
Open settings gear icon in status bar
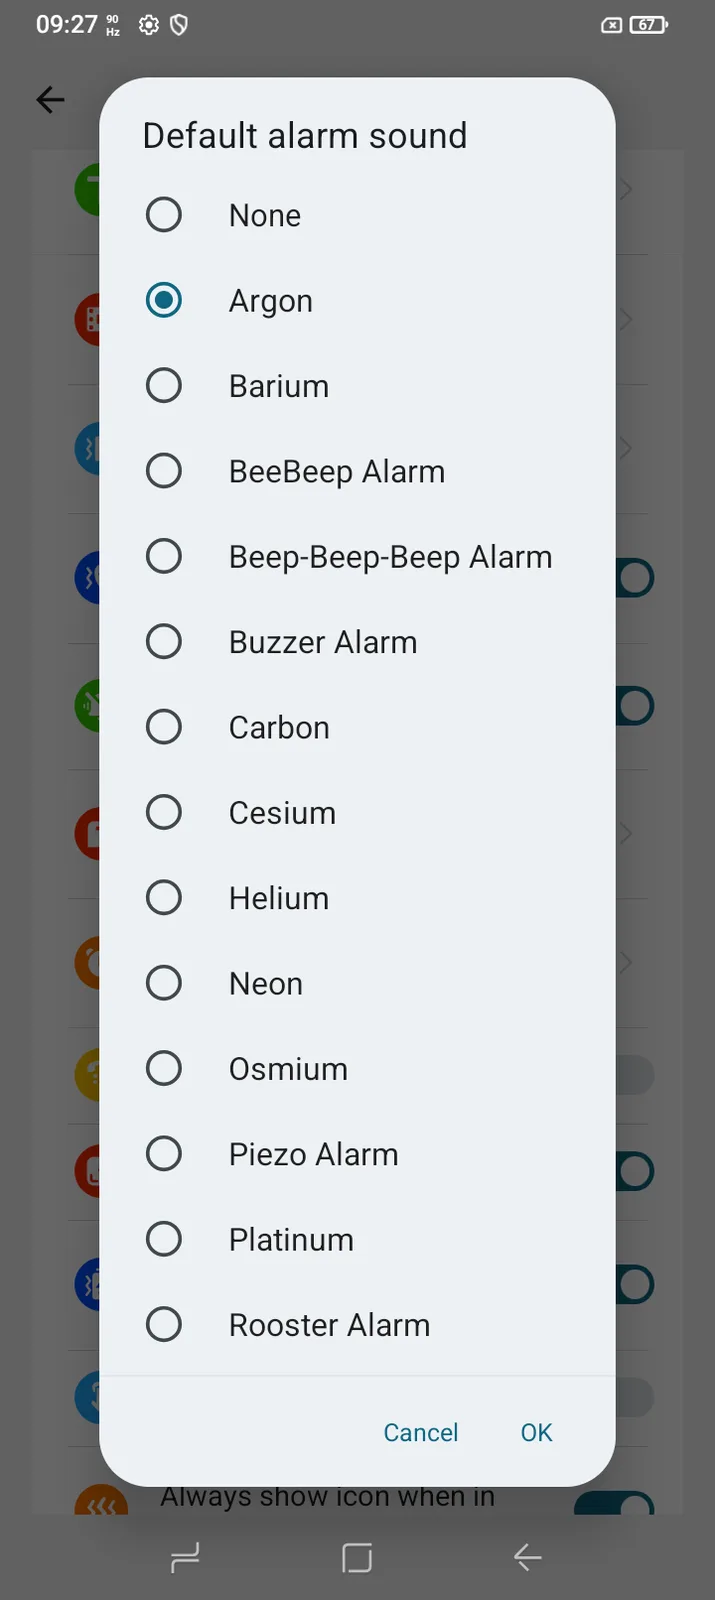coord(149,25)
